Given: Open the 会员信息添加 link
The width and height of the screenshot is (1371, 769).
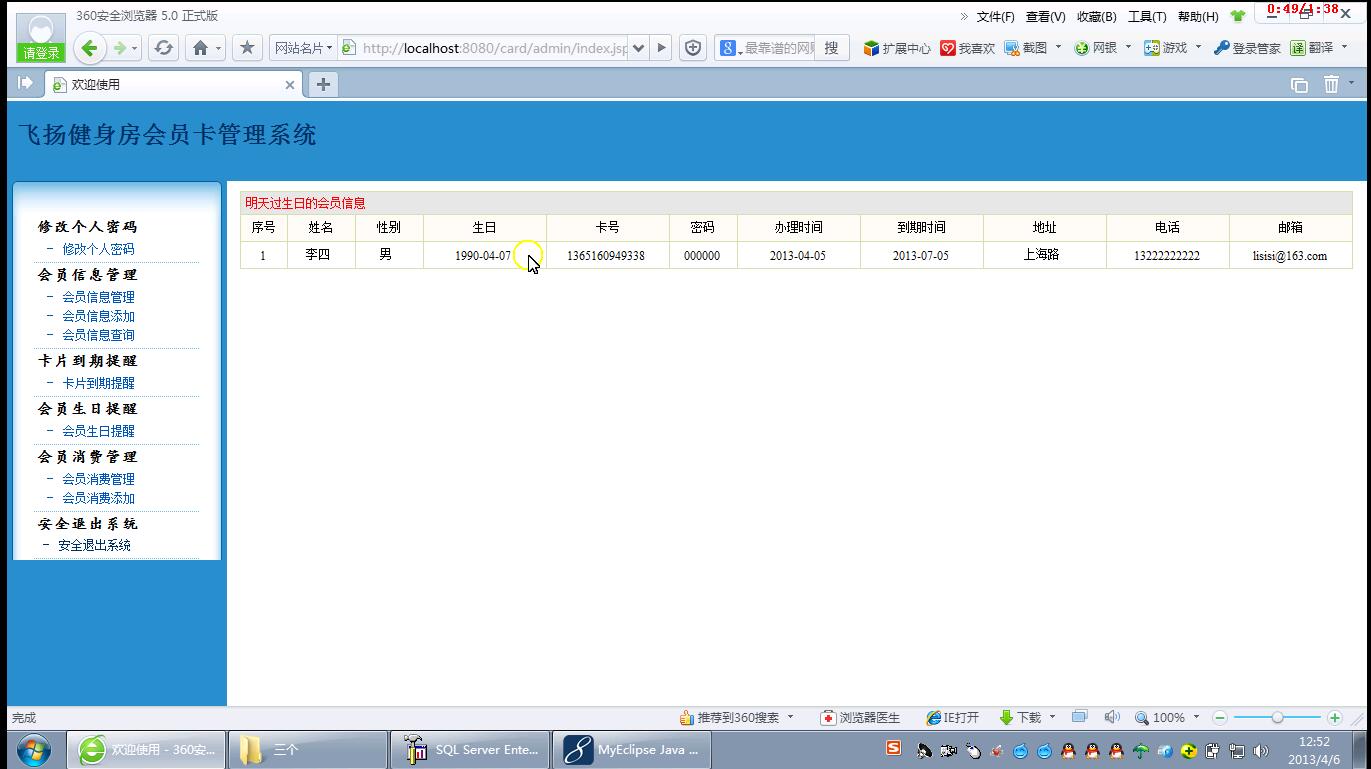Looking at the screenshot, I should tap(98, 316).
